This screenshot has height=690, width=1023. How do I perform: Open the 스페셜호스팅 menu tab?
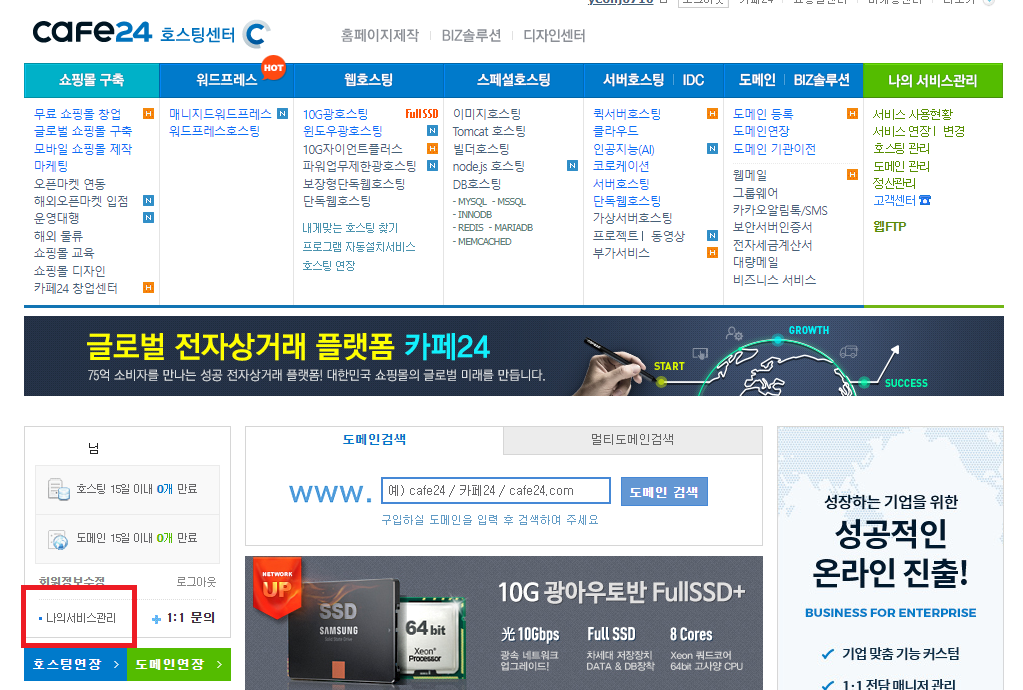[x=514, y=80]
